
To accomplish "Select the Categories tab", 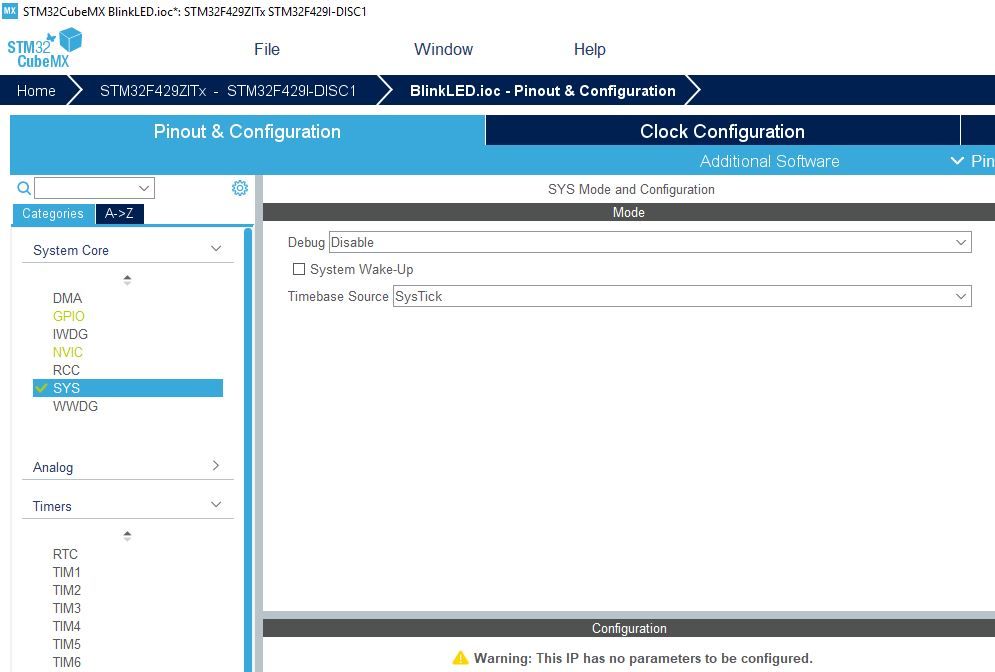I will pyautogui.click(x=53, y=214).
